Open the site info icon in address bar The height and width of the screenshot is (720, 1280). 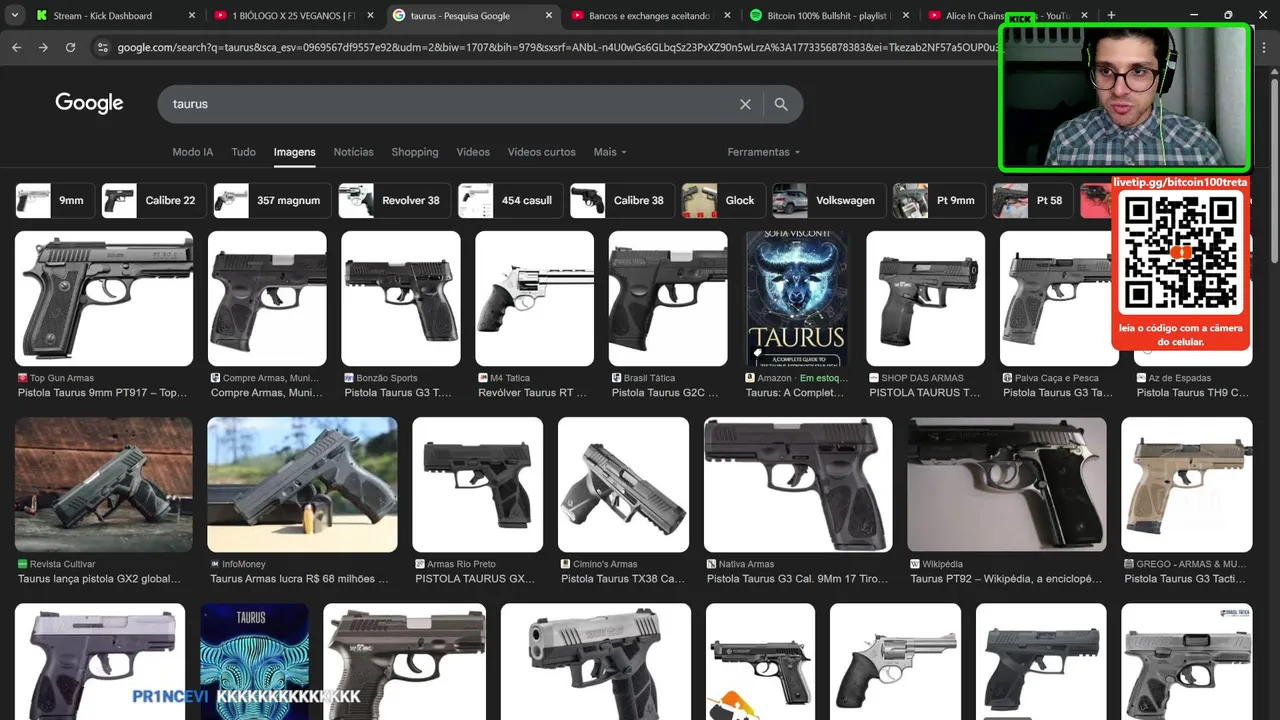[x=101, y=47]
